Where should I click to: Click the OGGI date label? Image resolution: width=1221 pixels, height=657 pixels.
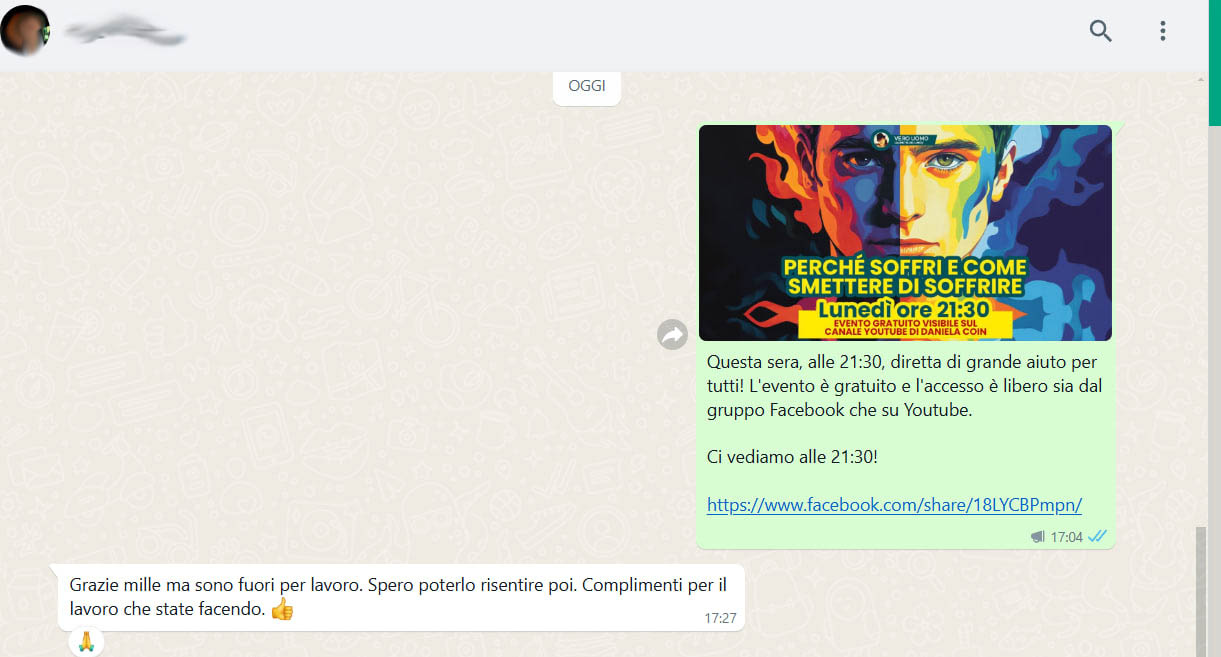[587, 86]
